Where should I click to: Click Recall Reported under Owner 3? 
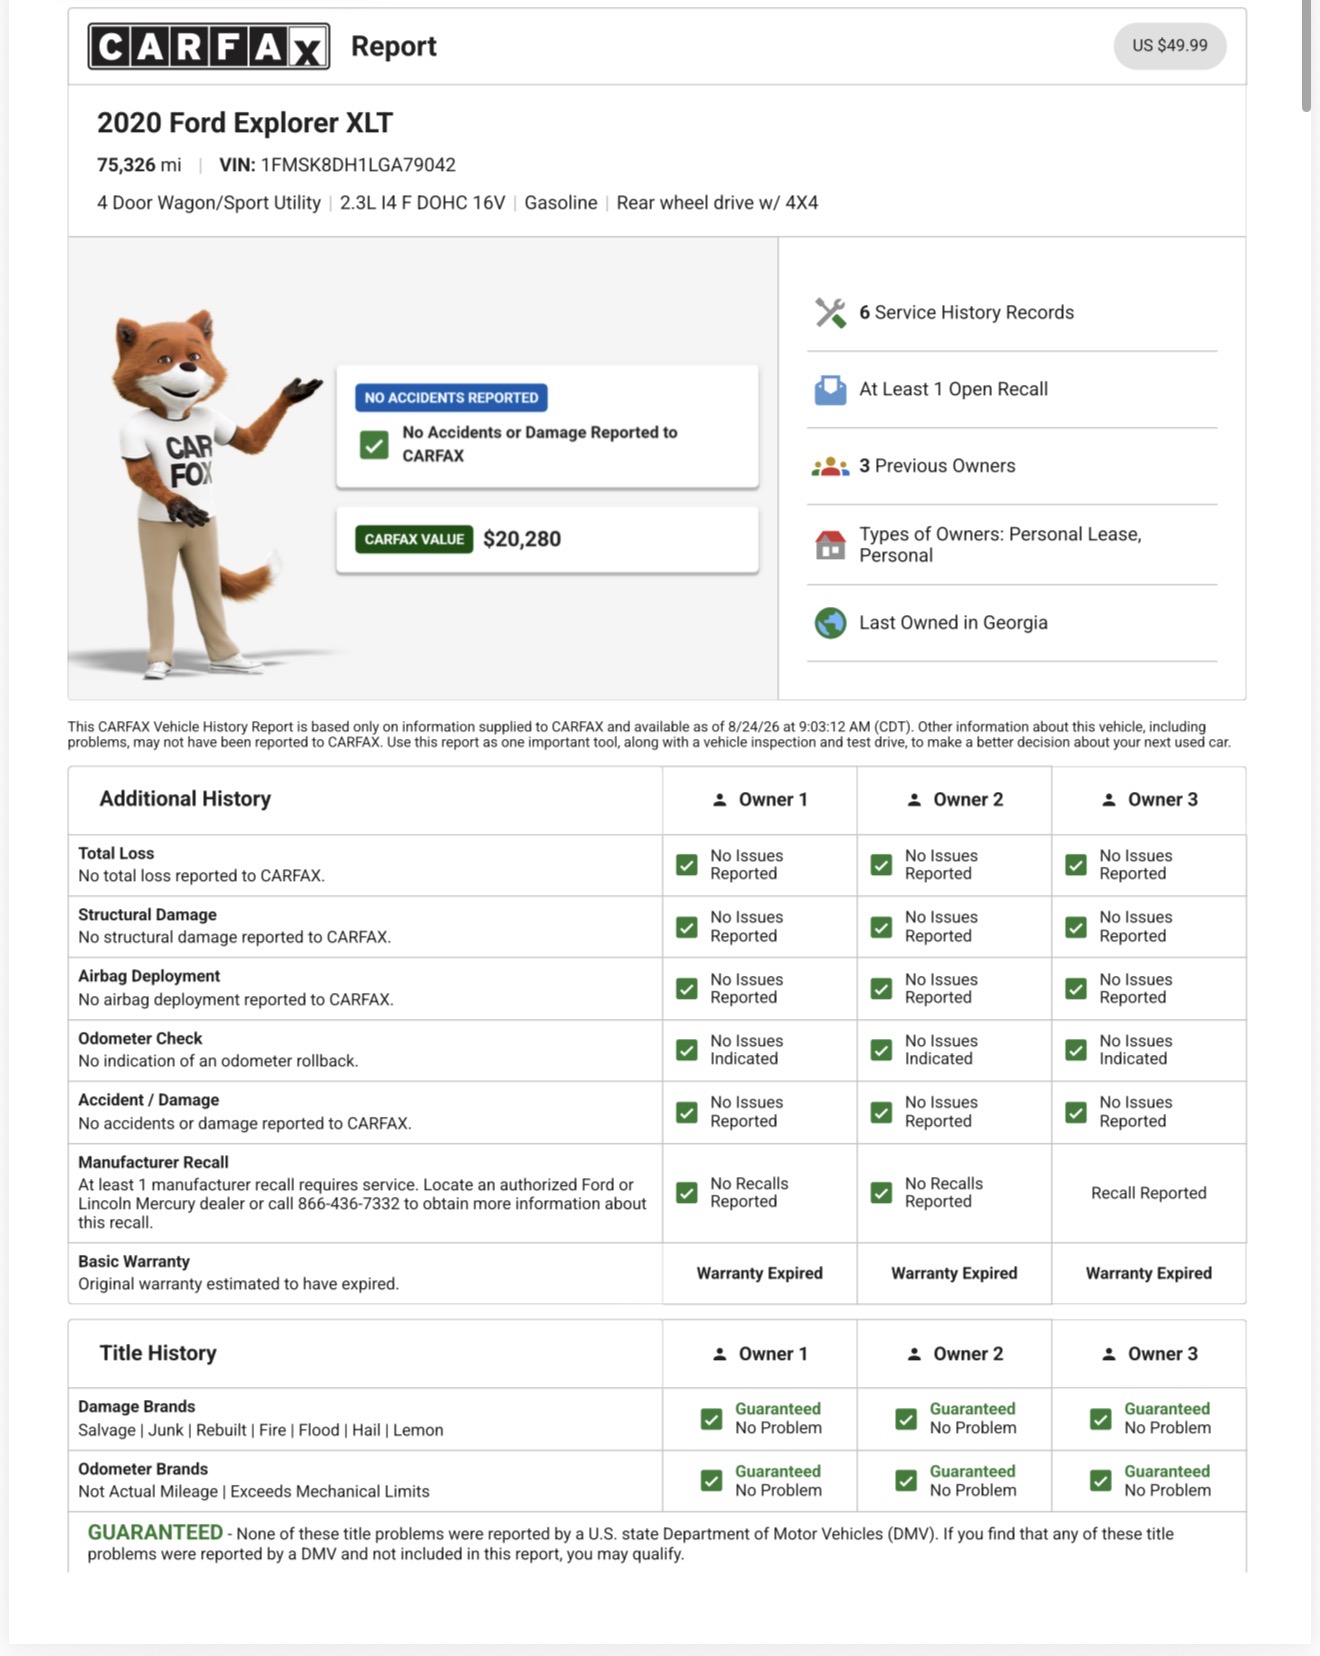click(x=1148, y=1193)
